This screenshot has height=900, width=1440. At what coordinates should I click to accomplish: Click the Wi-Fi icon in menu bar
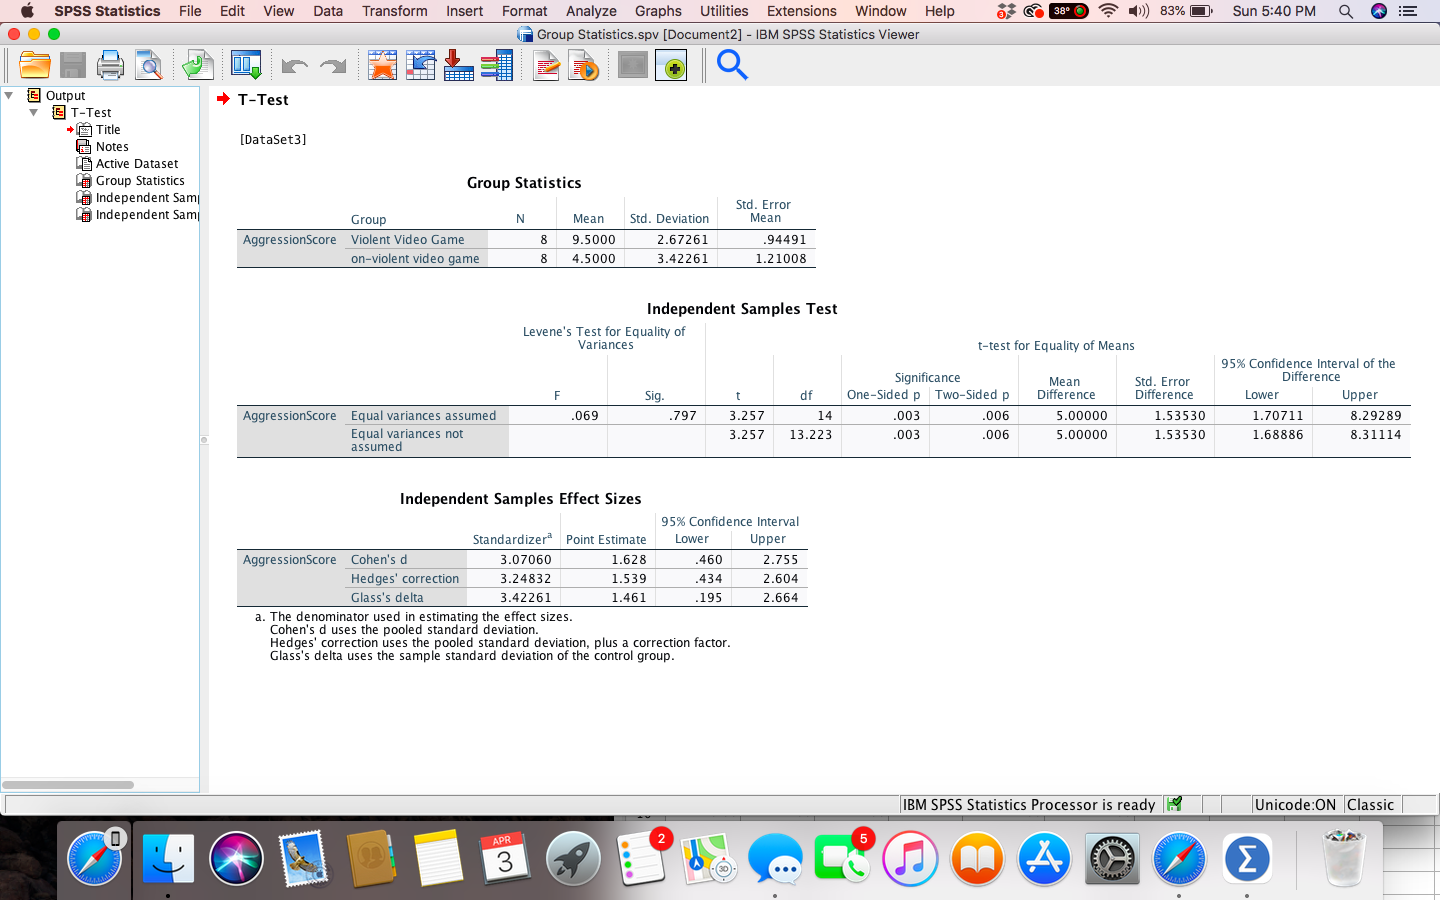(1108, 11)
